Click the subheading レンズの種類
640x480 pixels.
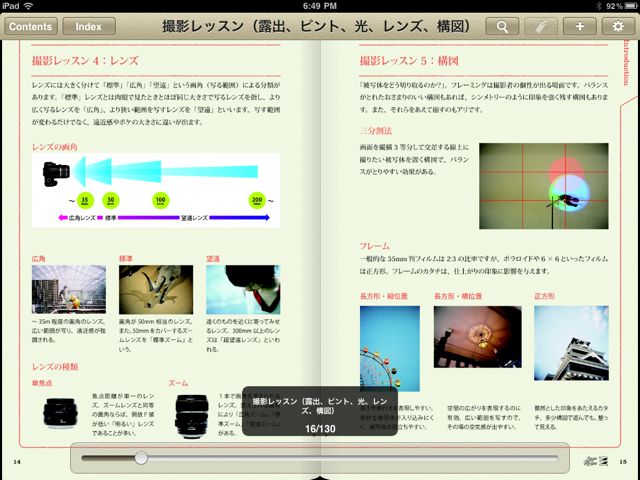click(55, 367)
